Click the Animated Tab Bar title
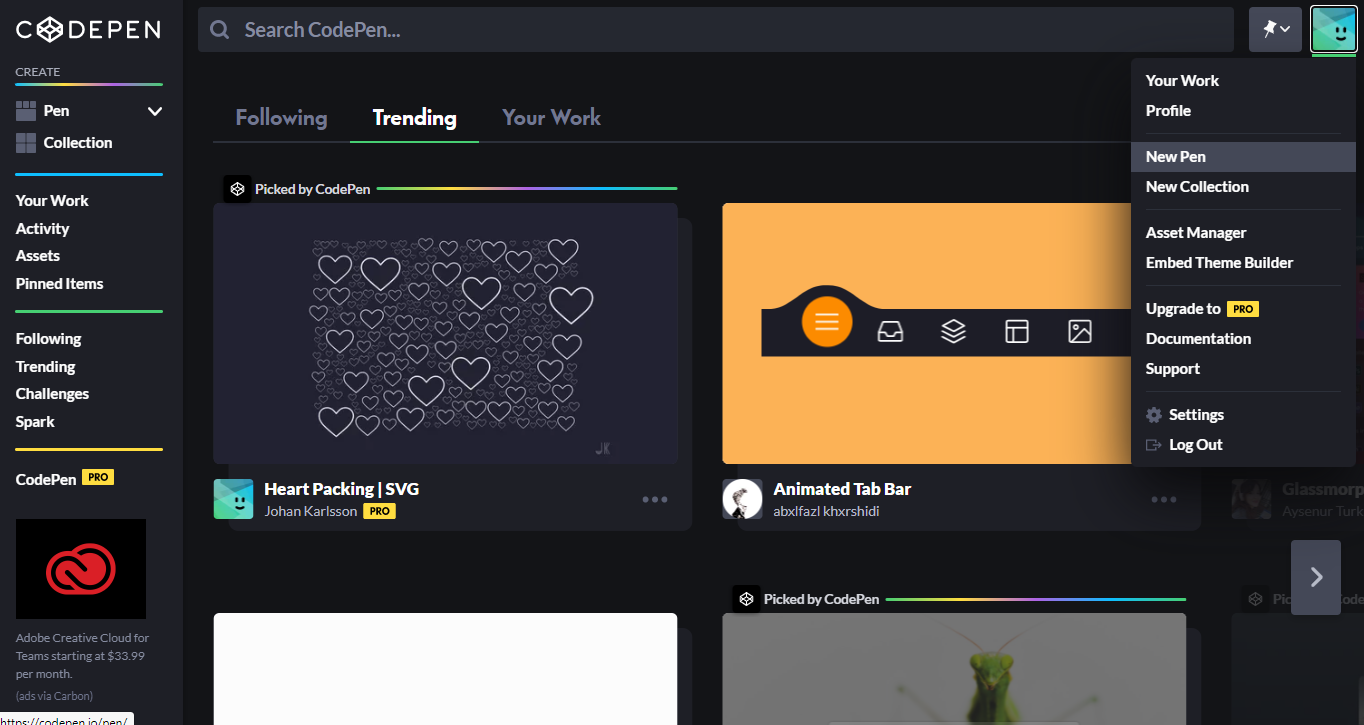The width and height of the screenshot is (1364, 725). [842, 489]
